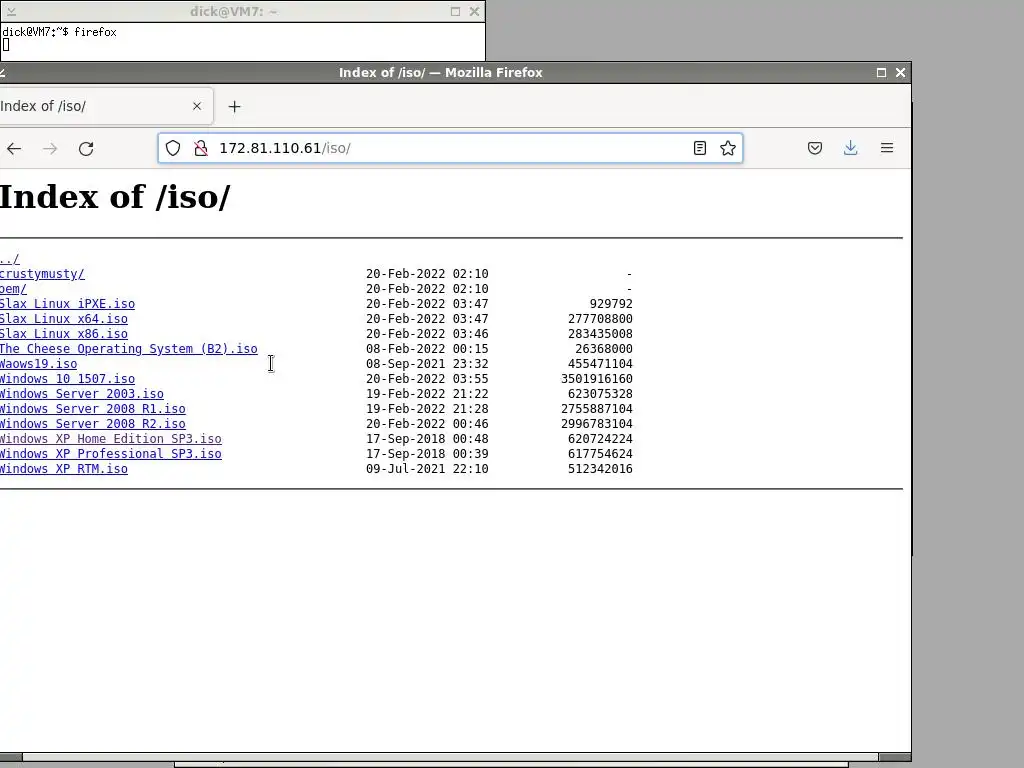Click the terminal line with firefox command
Image resolution: width=1024 pixels, height=768 pixels.
pos(59,32)
